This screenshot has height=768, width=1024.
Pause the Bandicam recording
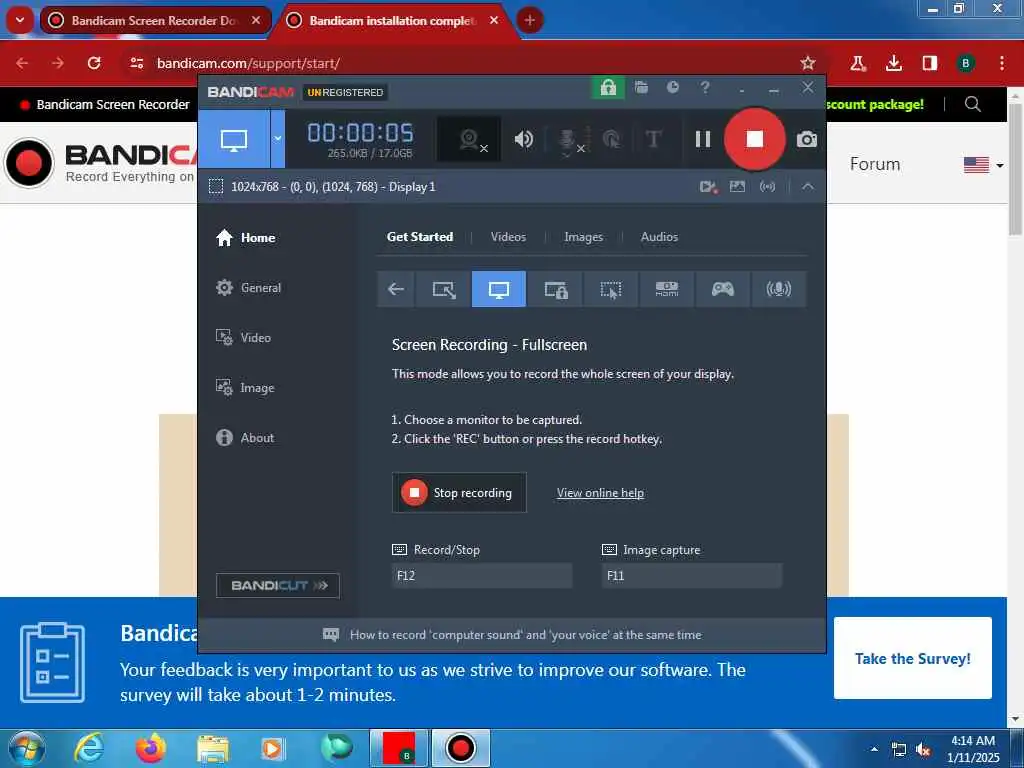point(703,139)
